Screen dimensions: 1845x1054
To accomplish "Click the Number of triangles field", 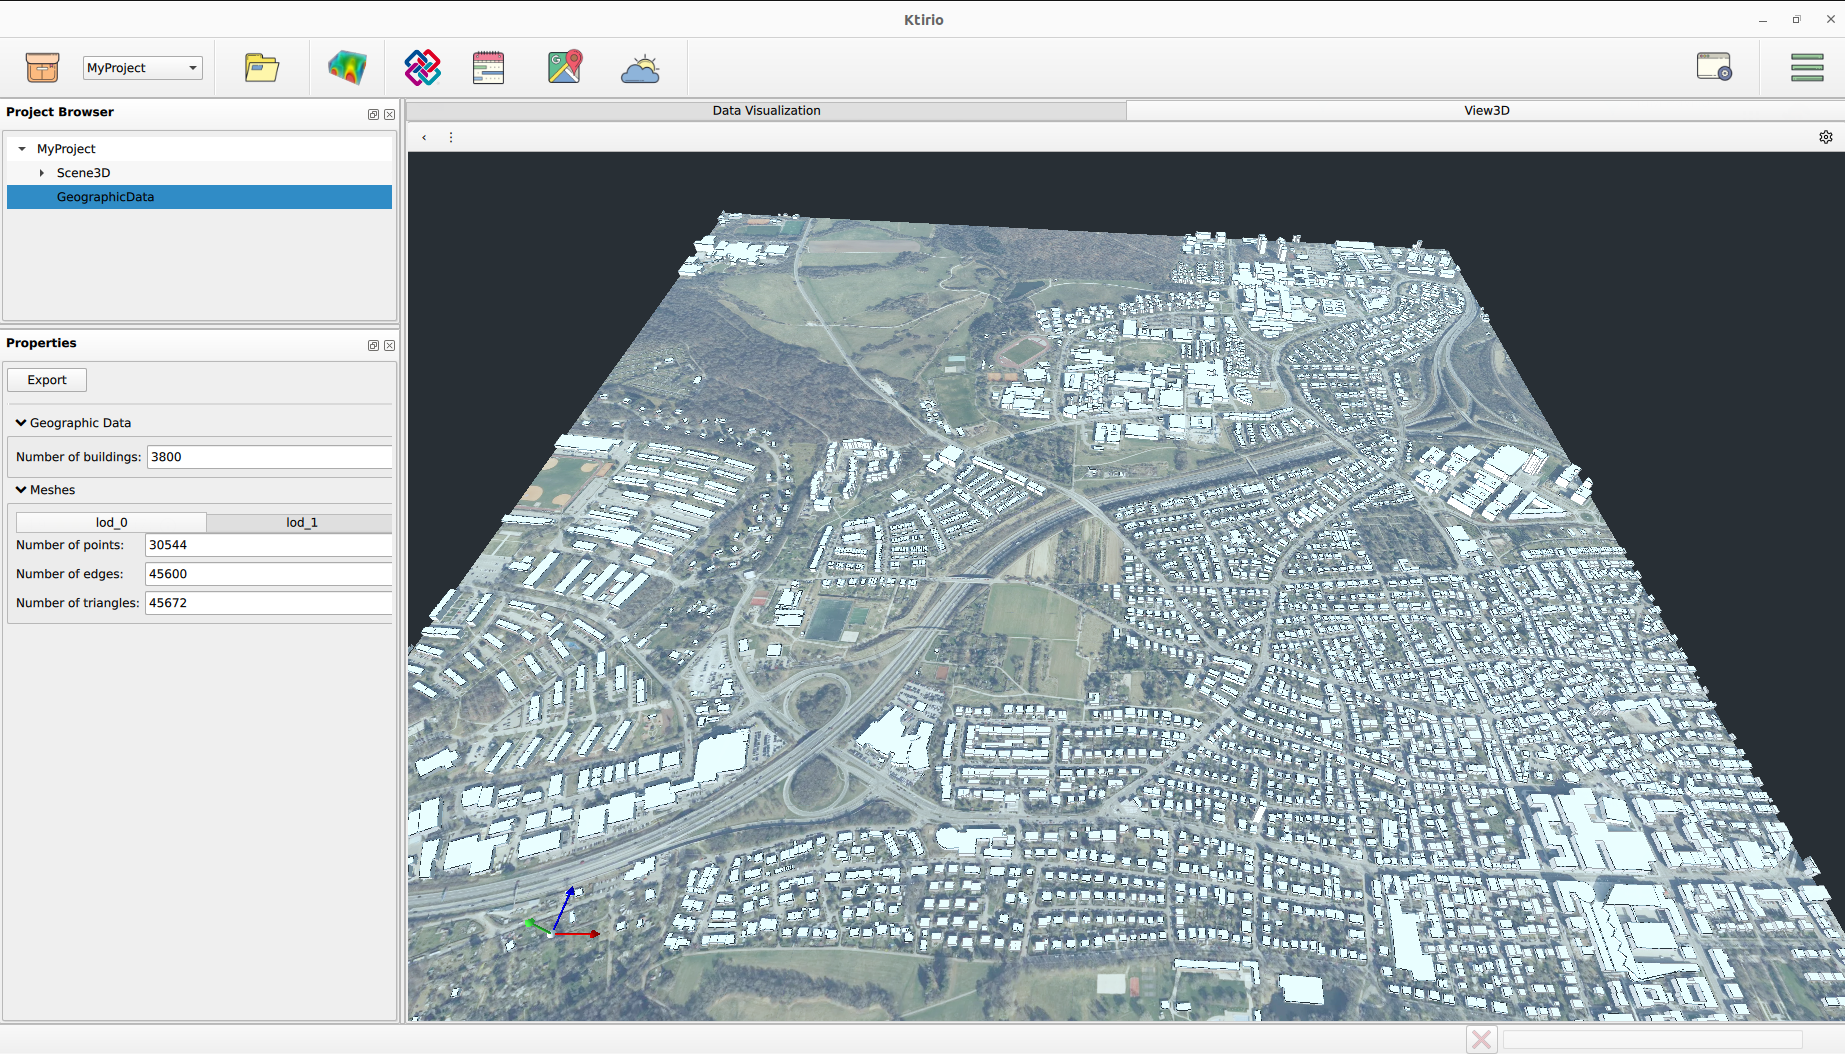I will point(268,603).
